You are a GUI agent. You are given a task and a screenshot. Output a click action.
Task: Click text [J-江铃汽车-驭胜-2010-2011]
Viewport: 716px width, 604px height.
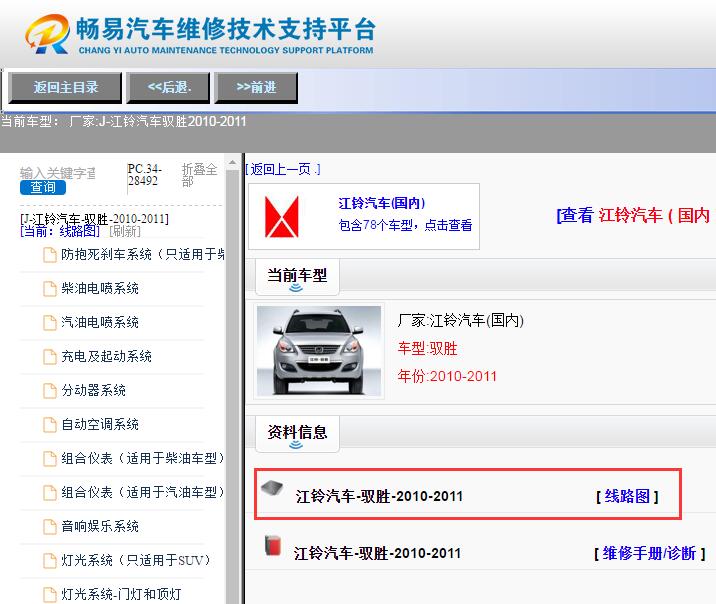tap(95, 219)
